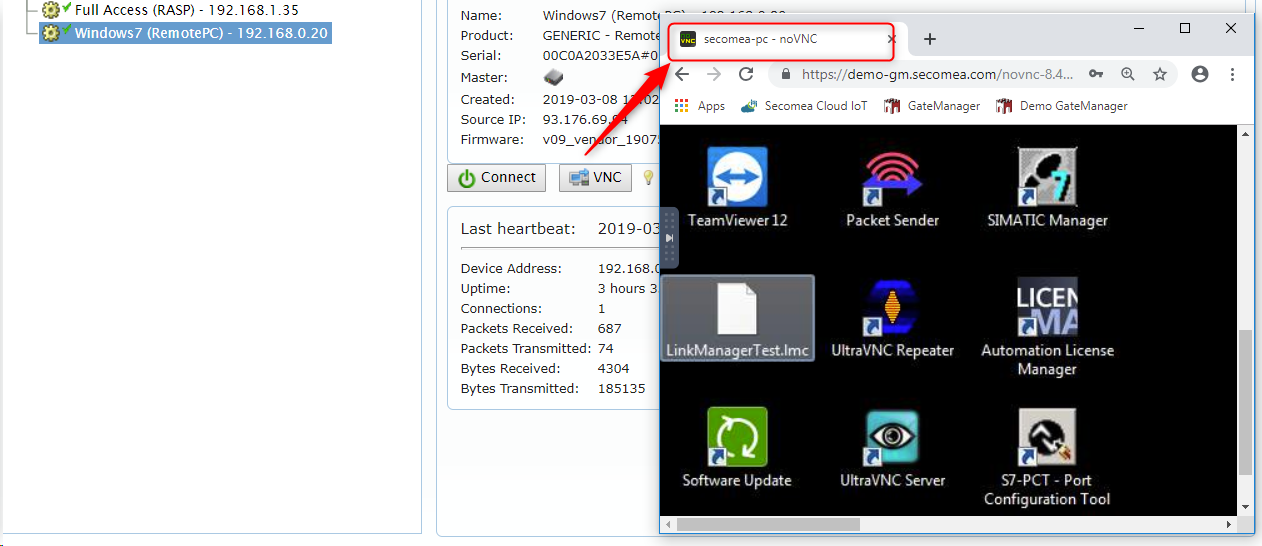Reload the noVNC page
The width and height of the screenshot is (1262, 546).
pos(746,74)
